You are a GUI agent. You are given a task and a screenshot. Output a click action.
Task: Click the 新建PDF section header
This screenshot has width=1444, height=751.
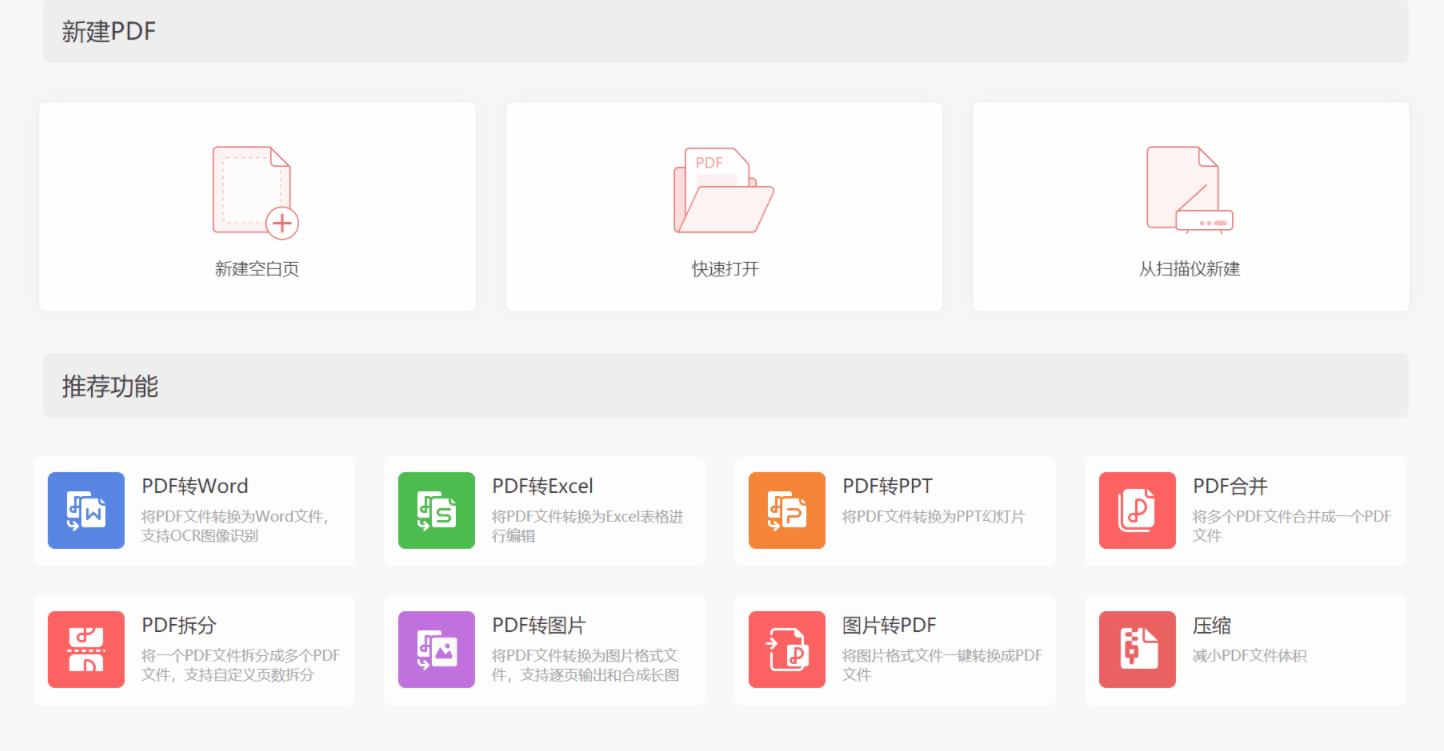click(x=109, y=31)
